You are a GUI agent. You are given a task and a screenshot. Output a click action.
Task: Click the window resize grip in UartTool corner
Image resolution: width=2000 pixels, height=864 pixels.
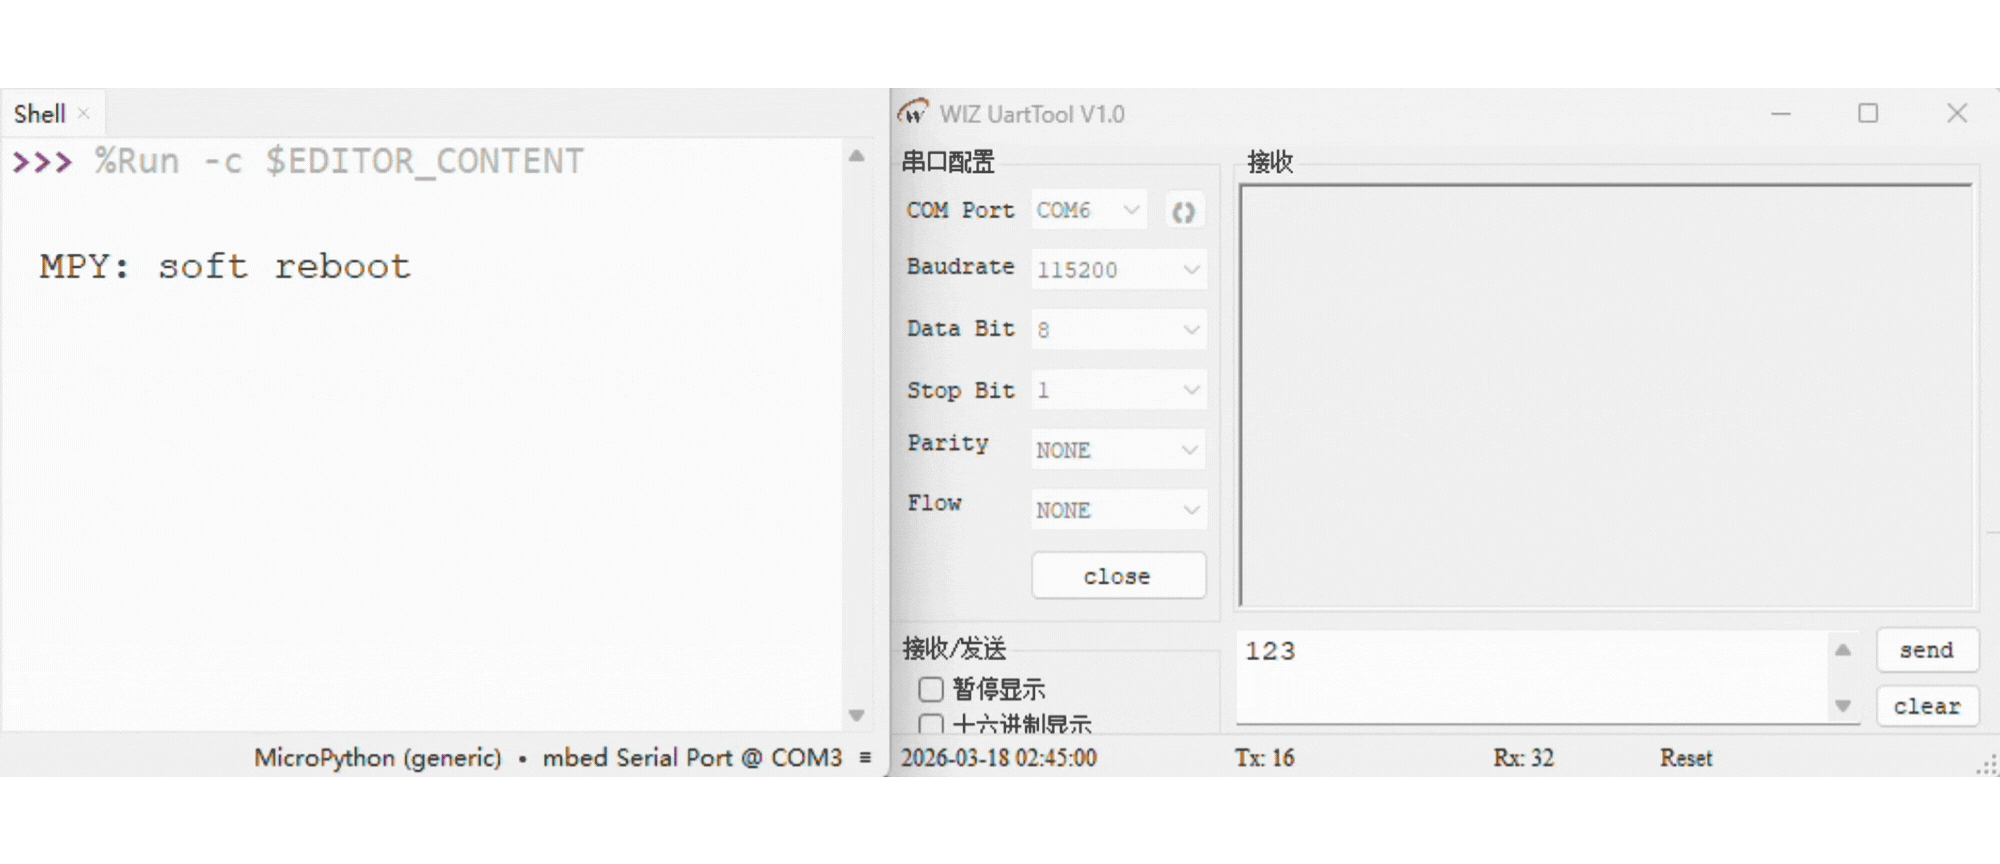click(1987, 765)
